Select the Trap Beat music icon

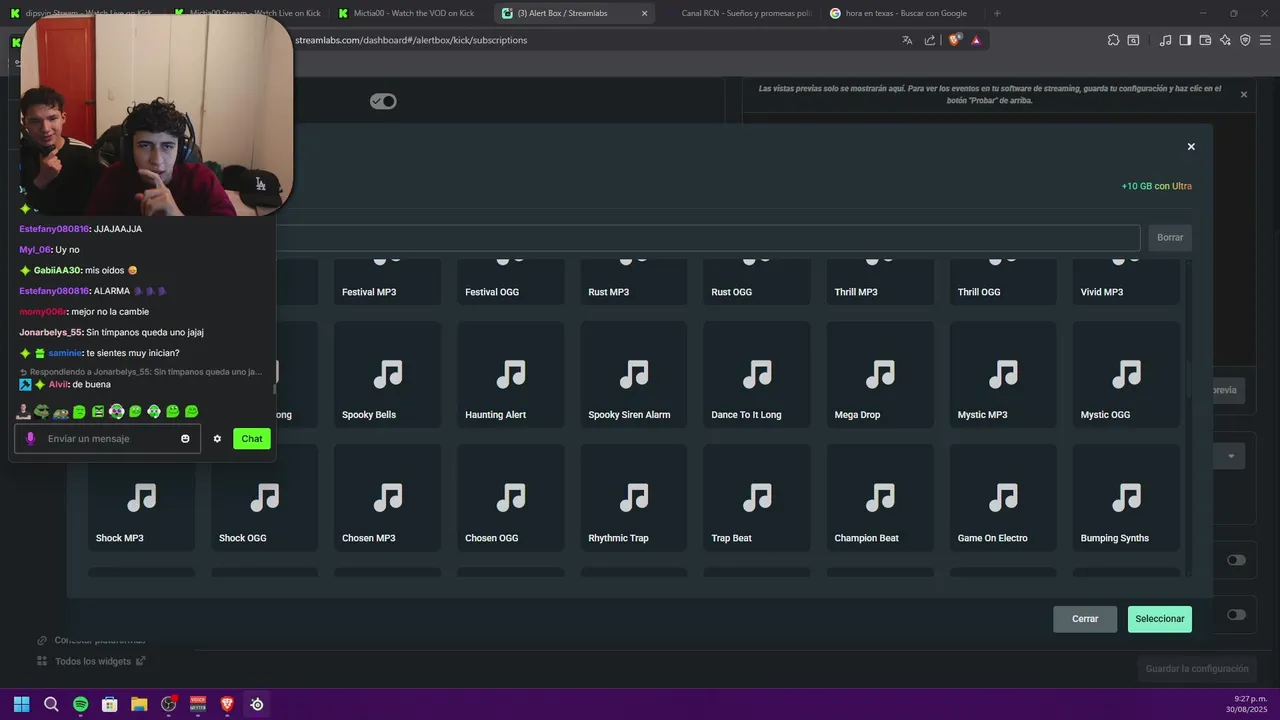[x=757, y=498]
